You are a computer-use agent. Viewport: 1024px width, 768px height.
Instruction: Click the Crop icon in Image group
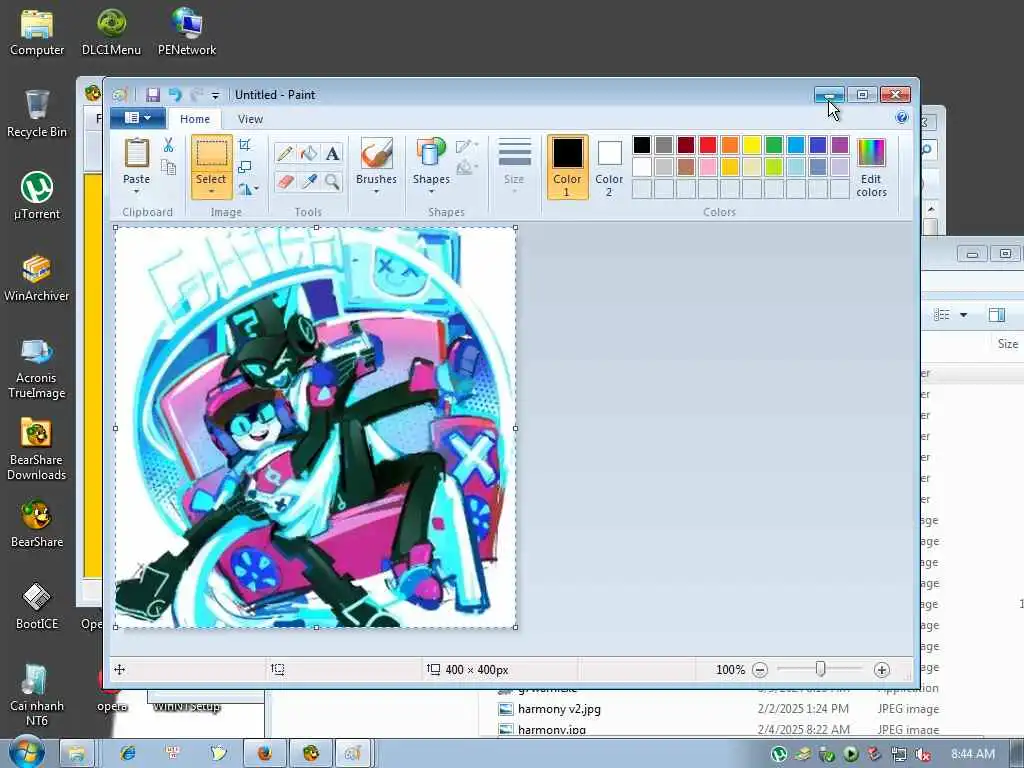245,145
